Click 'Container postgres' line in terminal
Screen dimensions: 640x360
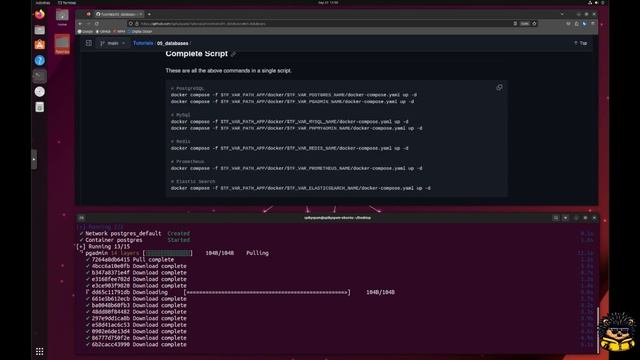click(135, 240)
